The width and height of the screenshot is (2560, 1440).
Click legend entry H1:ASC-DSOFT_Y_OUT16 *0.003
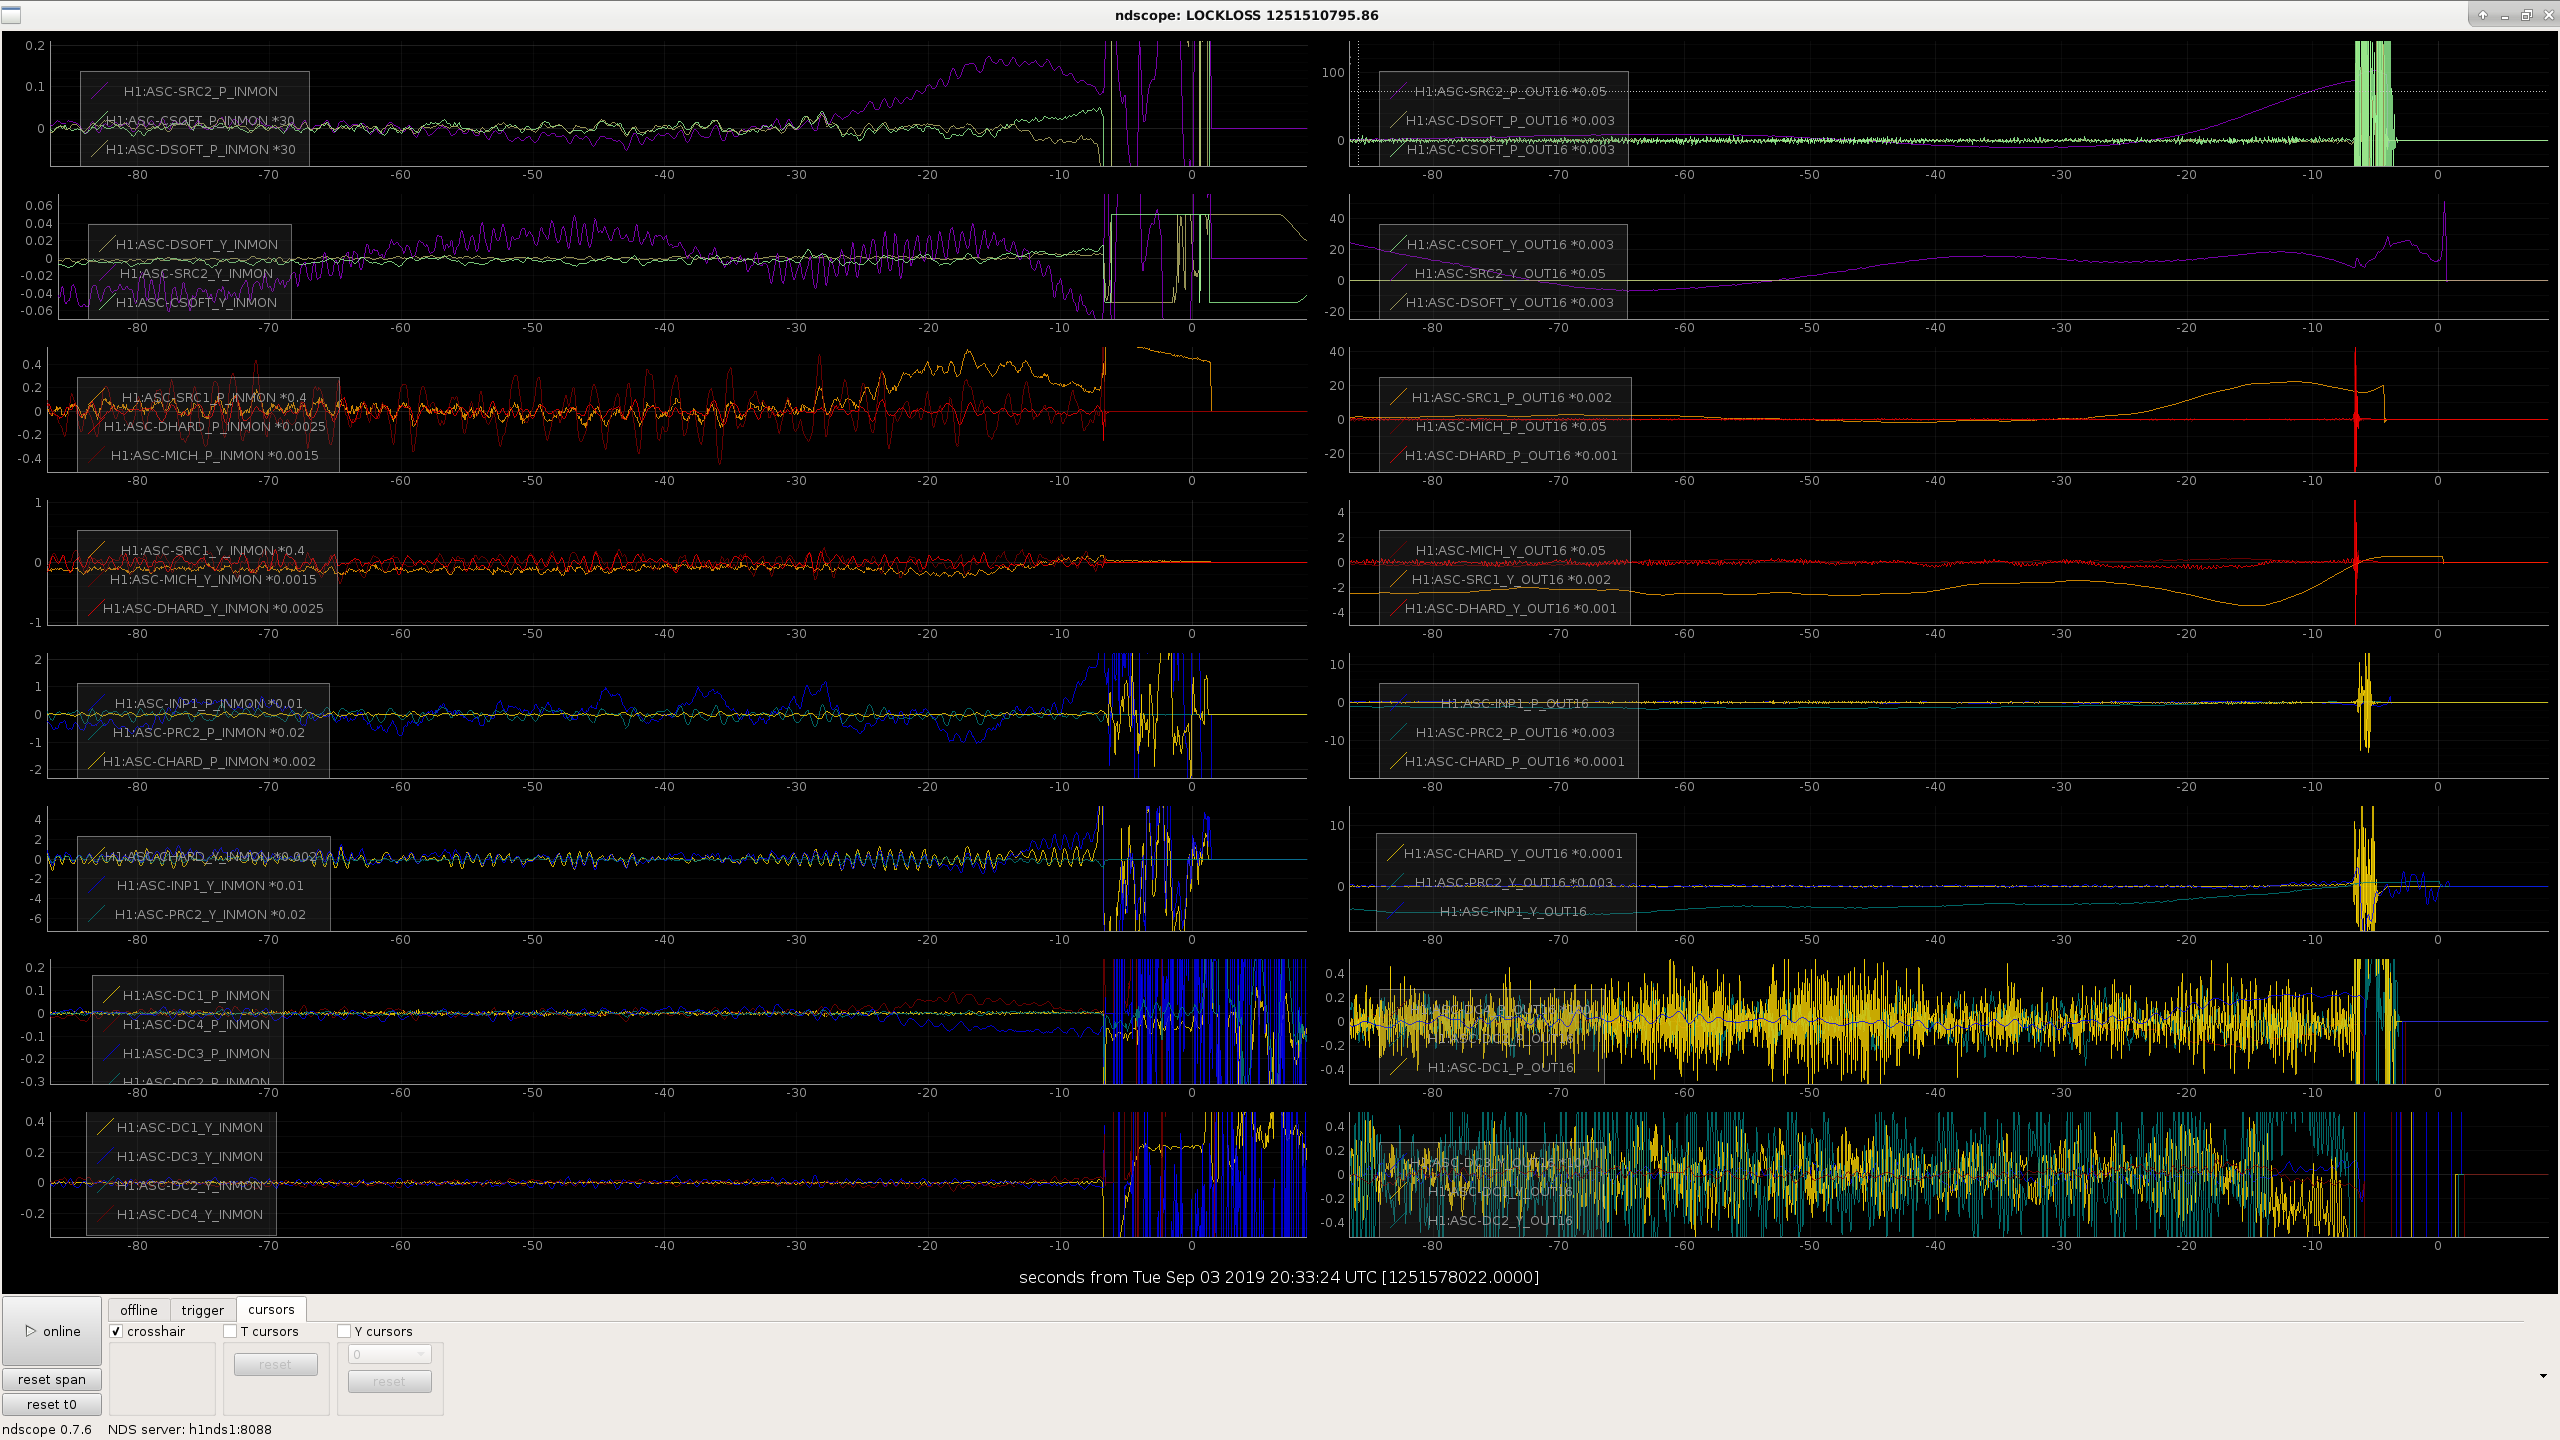tap(1510, 302)
